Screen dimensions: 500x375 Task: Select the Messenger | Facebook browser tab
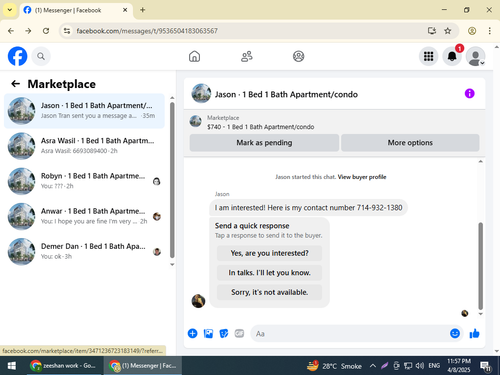point(76,10)
